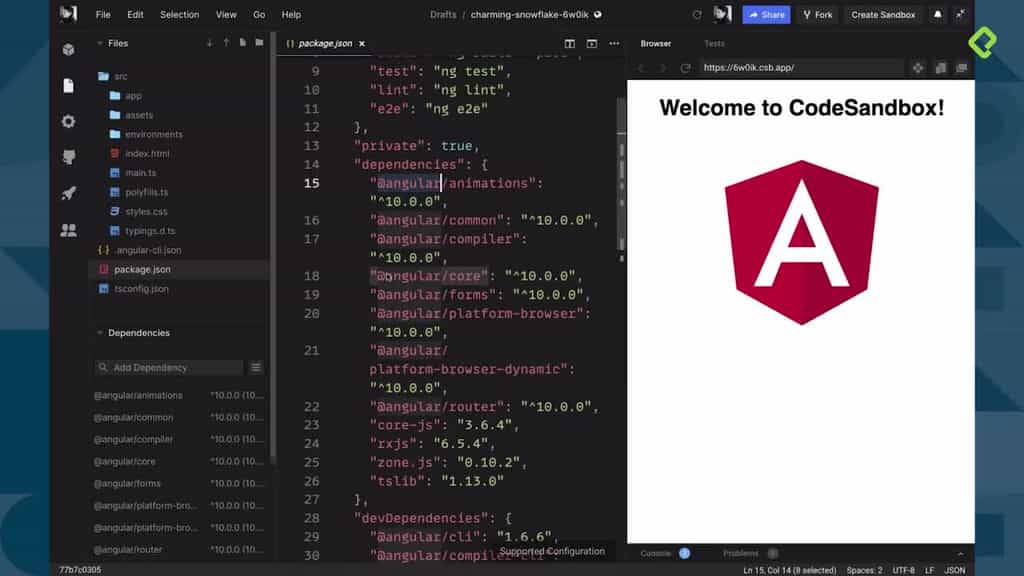Collapse the Files section header
This screenshot has height=576, width=1024.
[112, 44]
